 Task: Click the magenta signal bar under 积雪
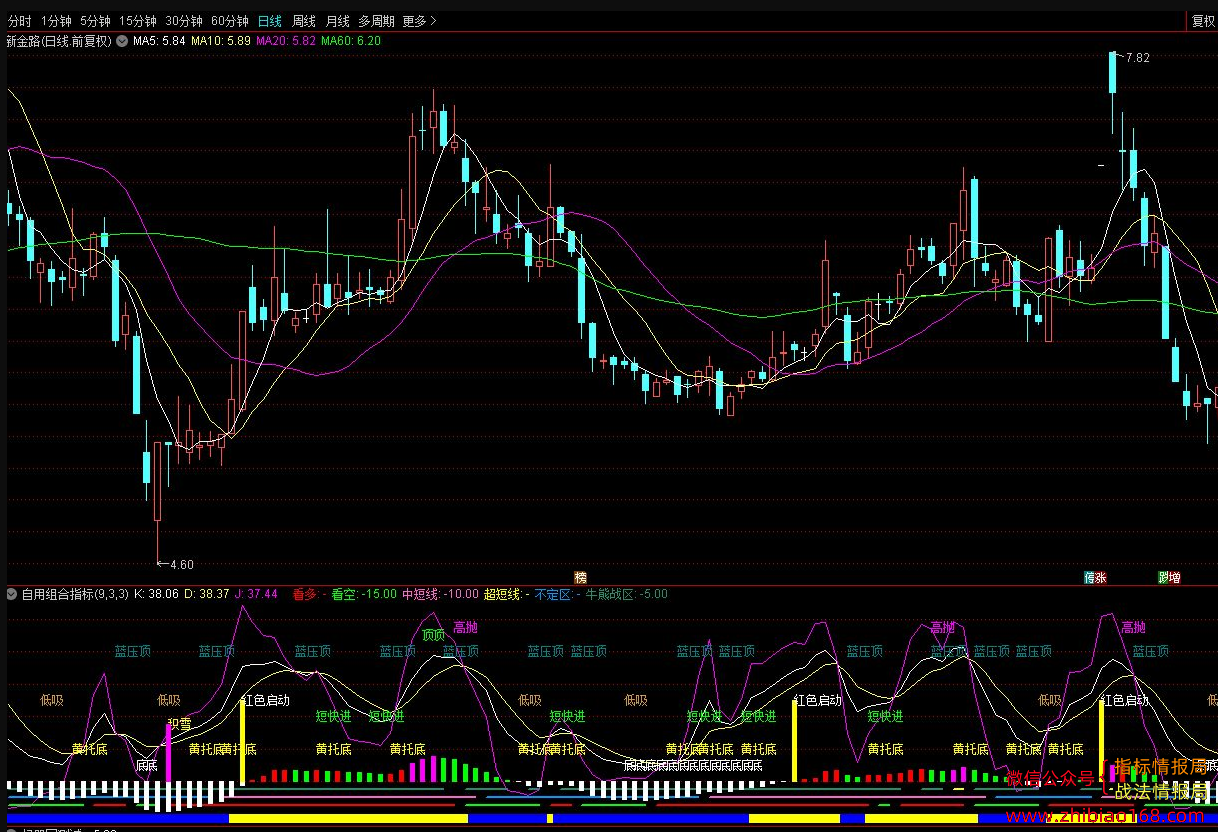click(168, 754)
